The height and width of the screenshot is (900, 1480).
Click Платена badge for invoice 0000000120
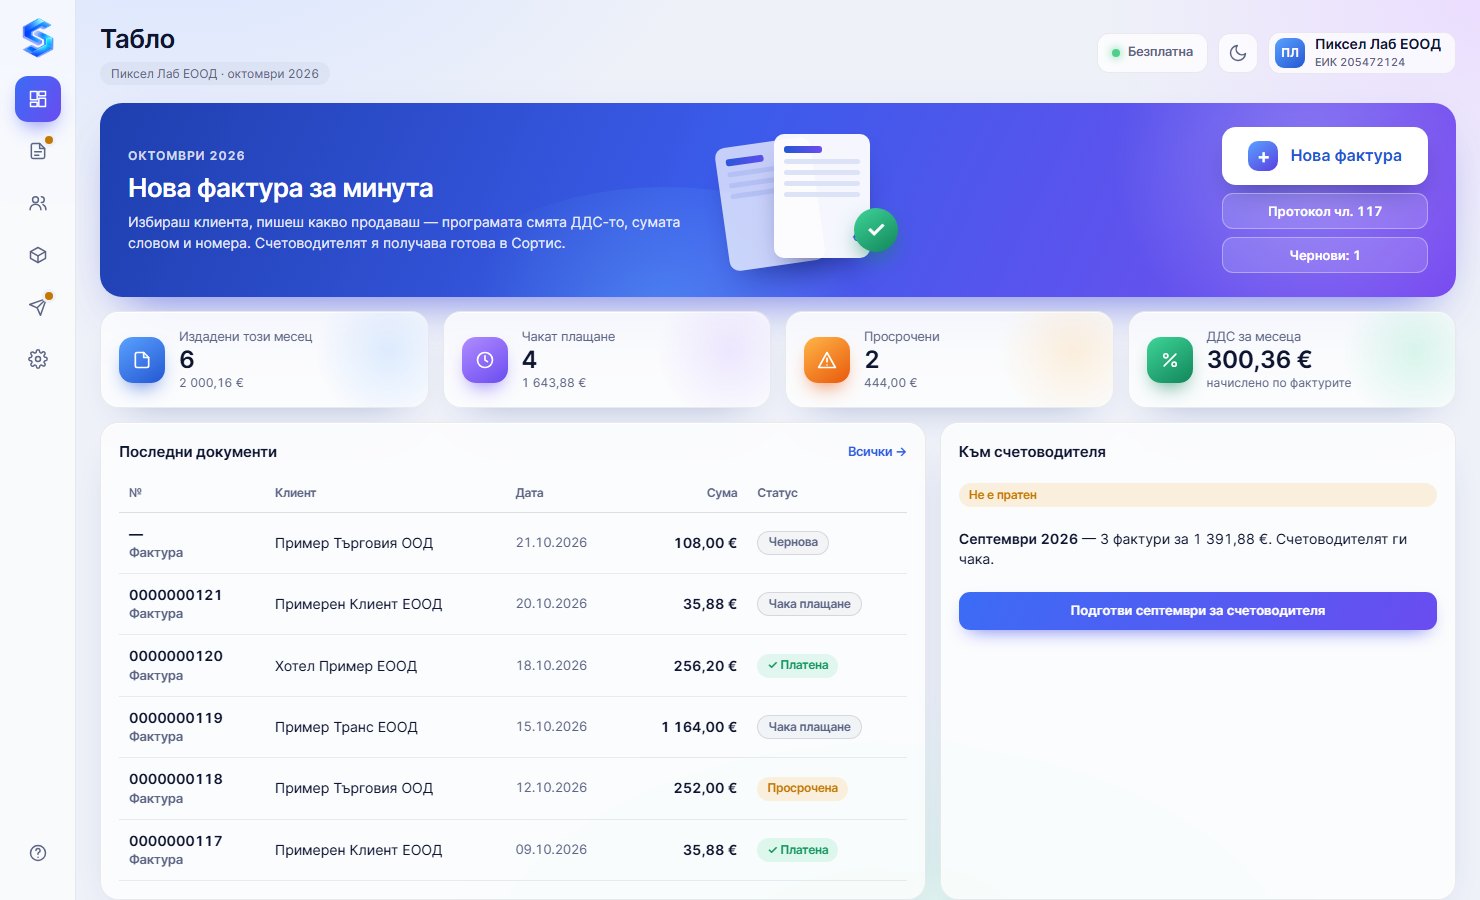tap(797, 665)
